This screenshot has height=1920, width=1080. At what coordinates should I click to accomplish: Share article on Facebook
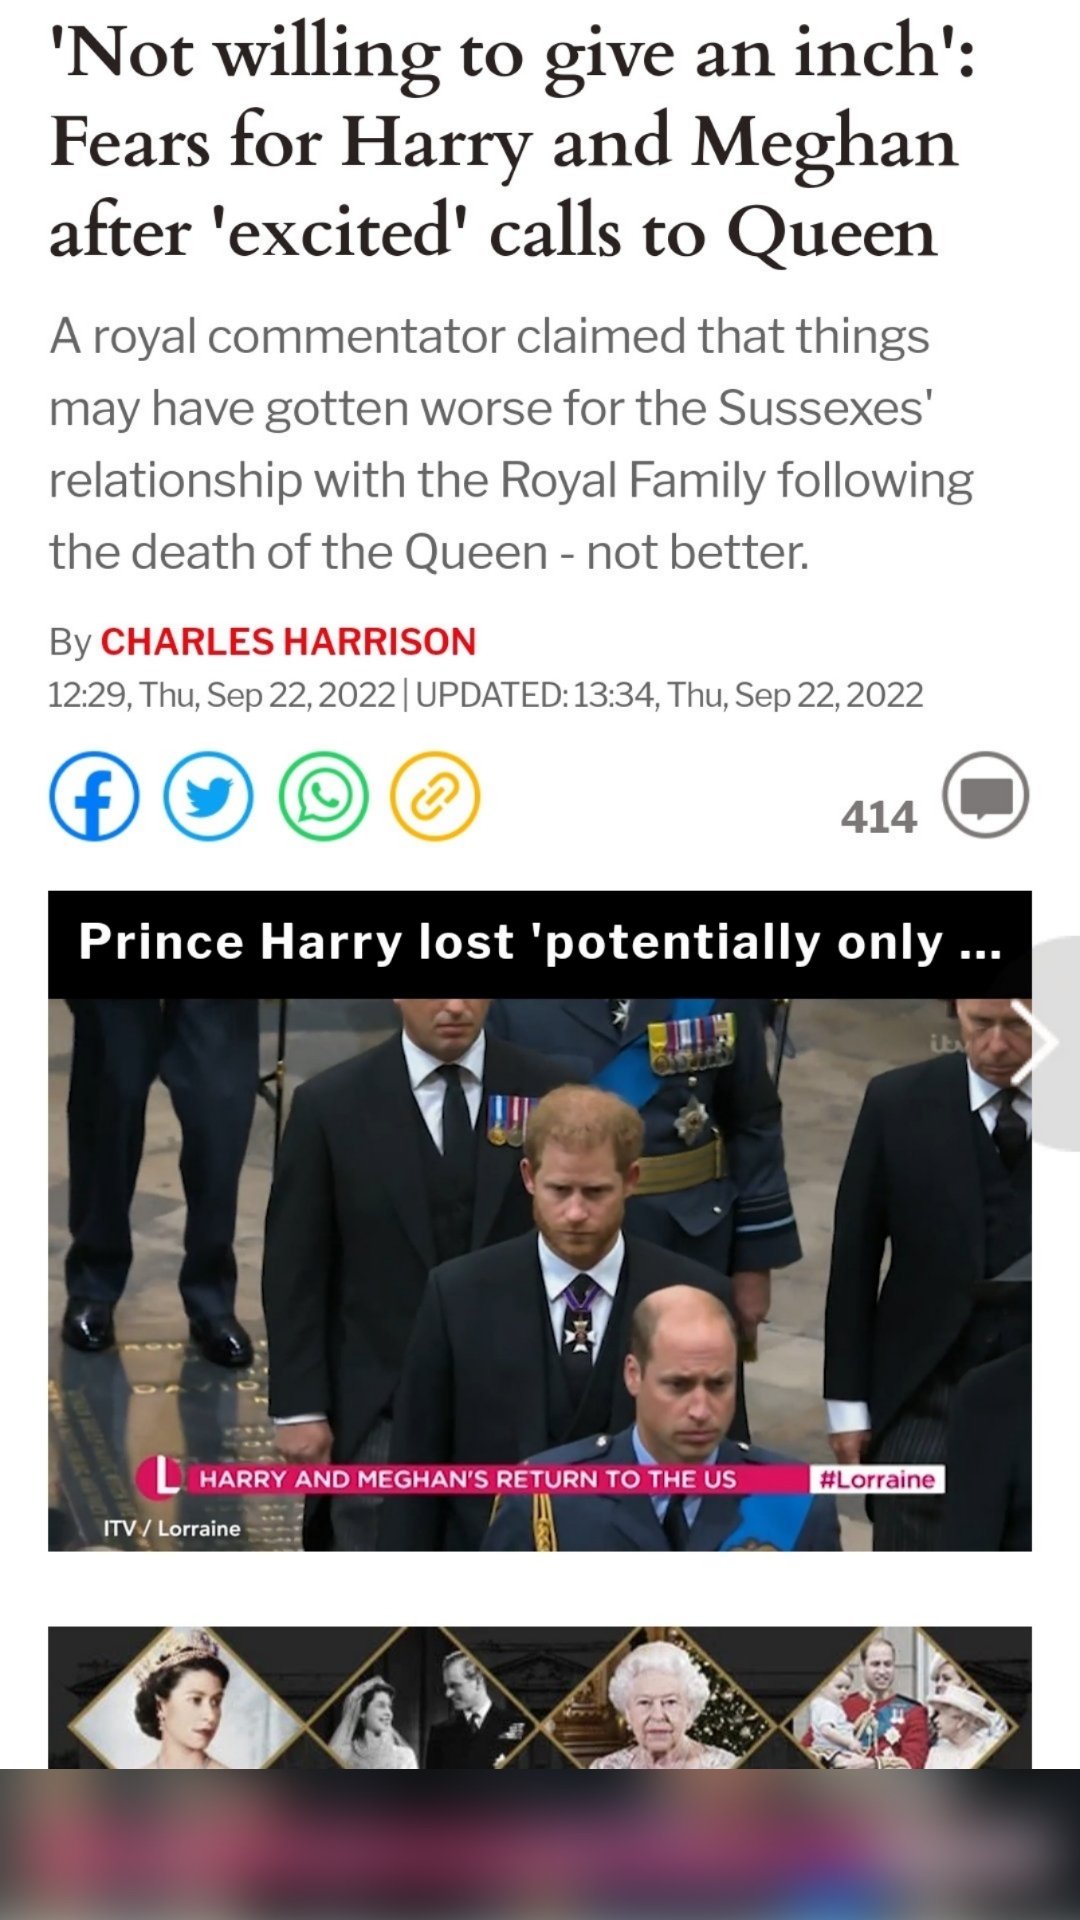tap(94, 796)
